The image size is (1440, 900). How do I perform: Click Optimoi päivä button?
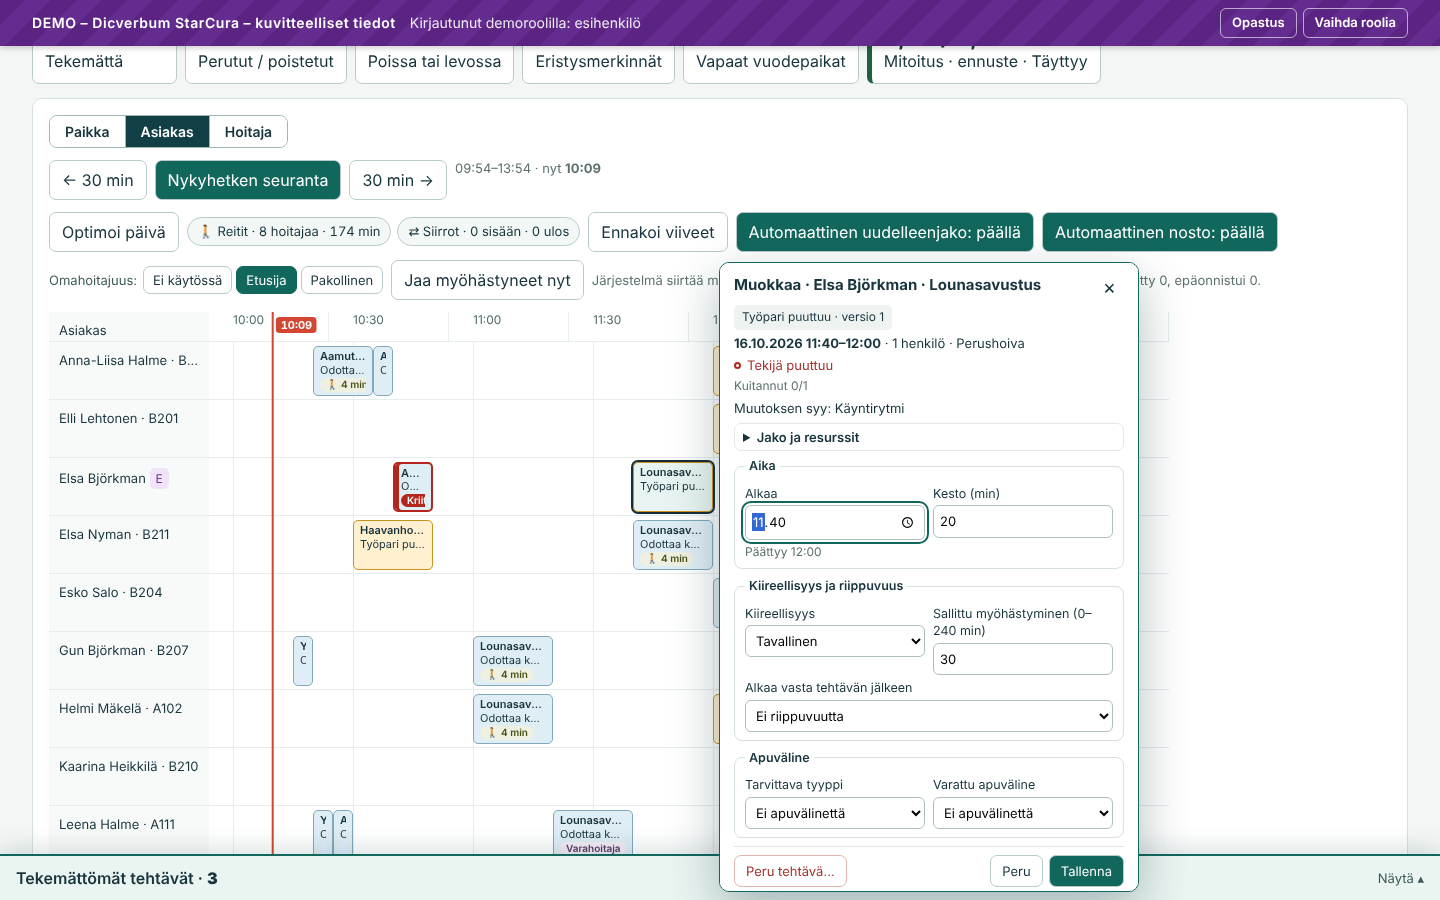click(x=114, y=232)
